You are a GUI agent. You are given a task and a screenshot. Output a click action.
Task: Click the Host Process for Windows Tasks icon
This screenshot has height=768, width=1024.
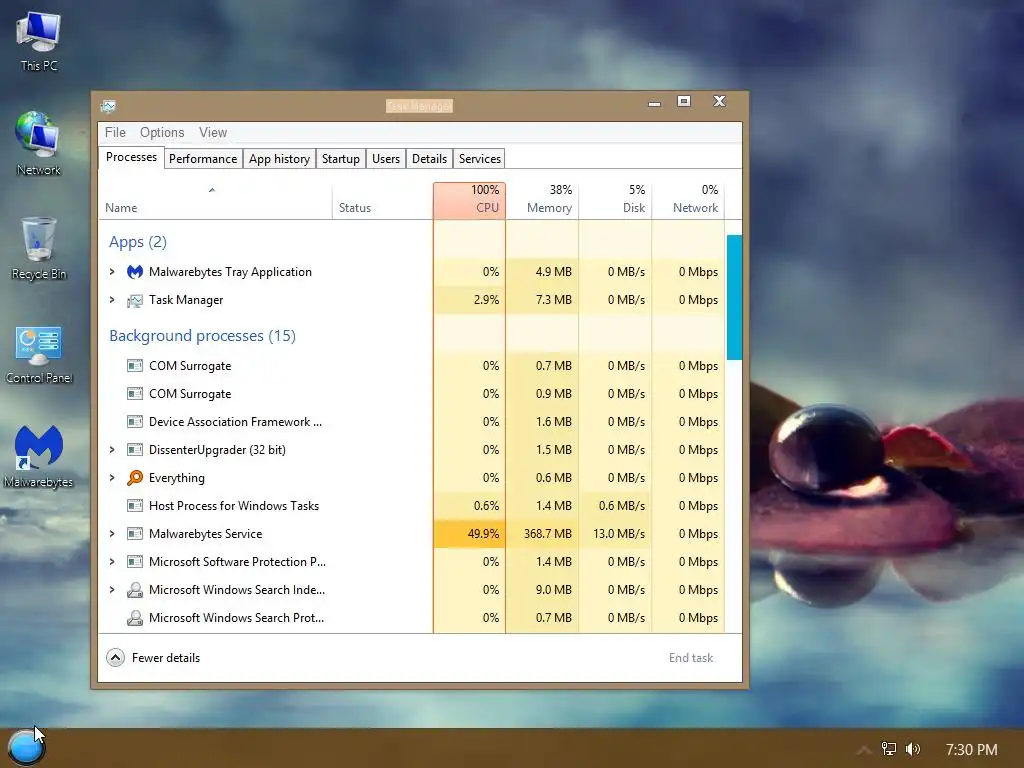135,506
